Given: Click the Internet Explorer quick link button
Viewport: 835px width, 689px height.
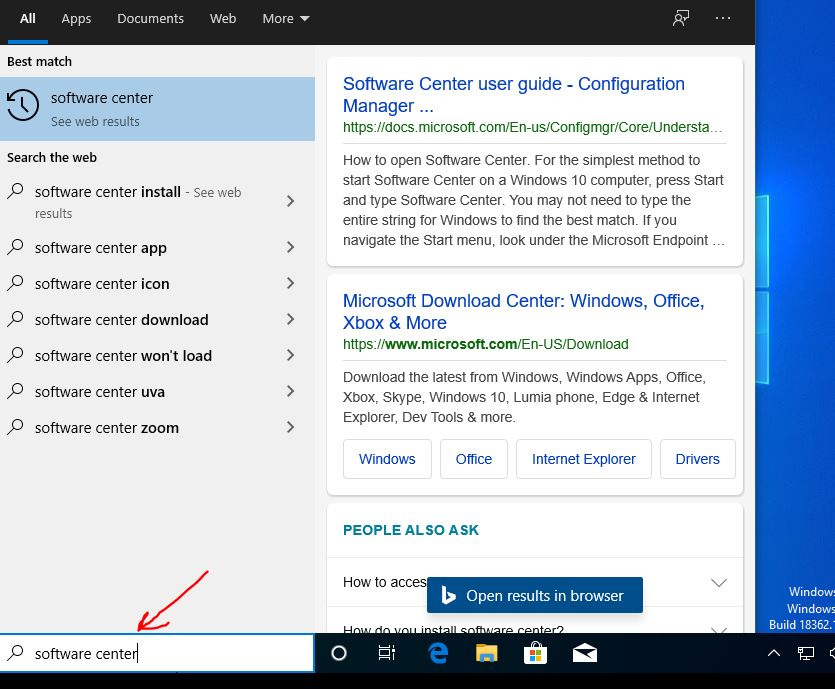Looking at the screenshot, I should click(x=583, y=459).
